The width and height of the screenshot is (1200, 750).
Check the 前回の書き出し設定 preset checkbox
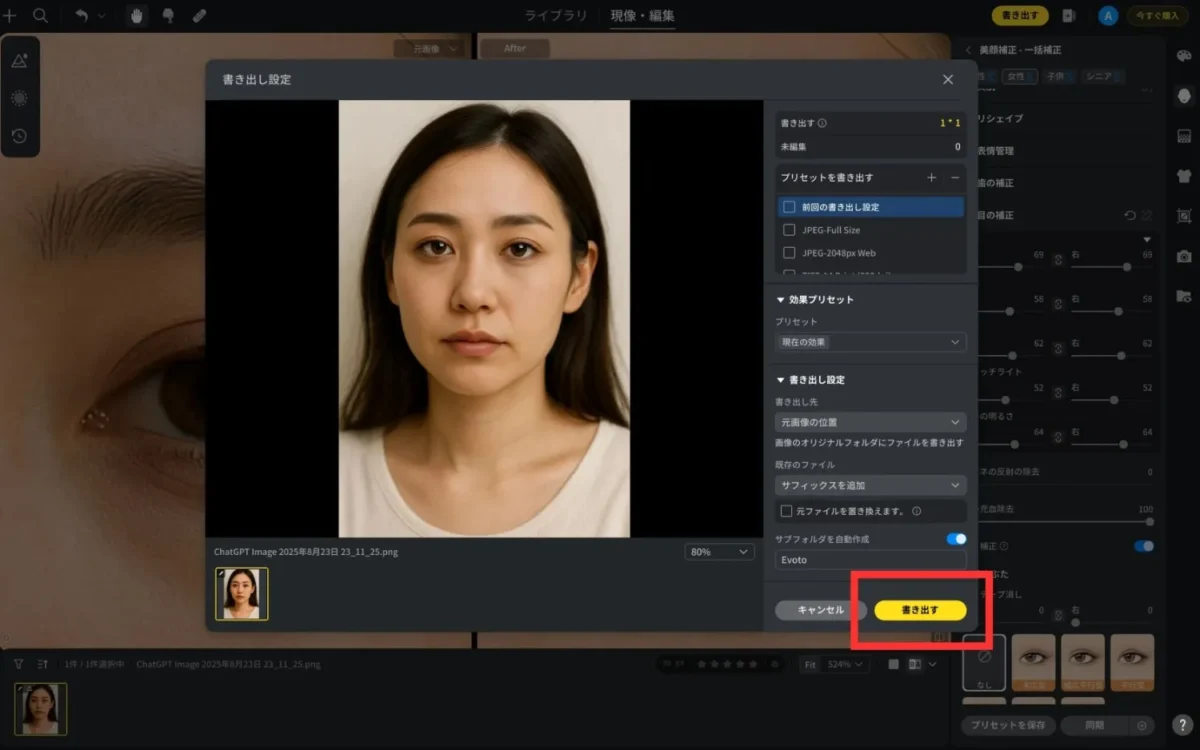(789, 207)
